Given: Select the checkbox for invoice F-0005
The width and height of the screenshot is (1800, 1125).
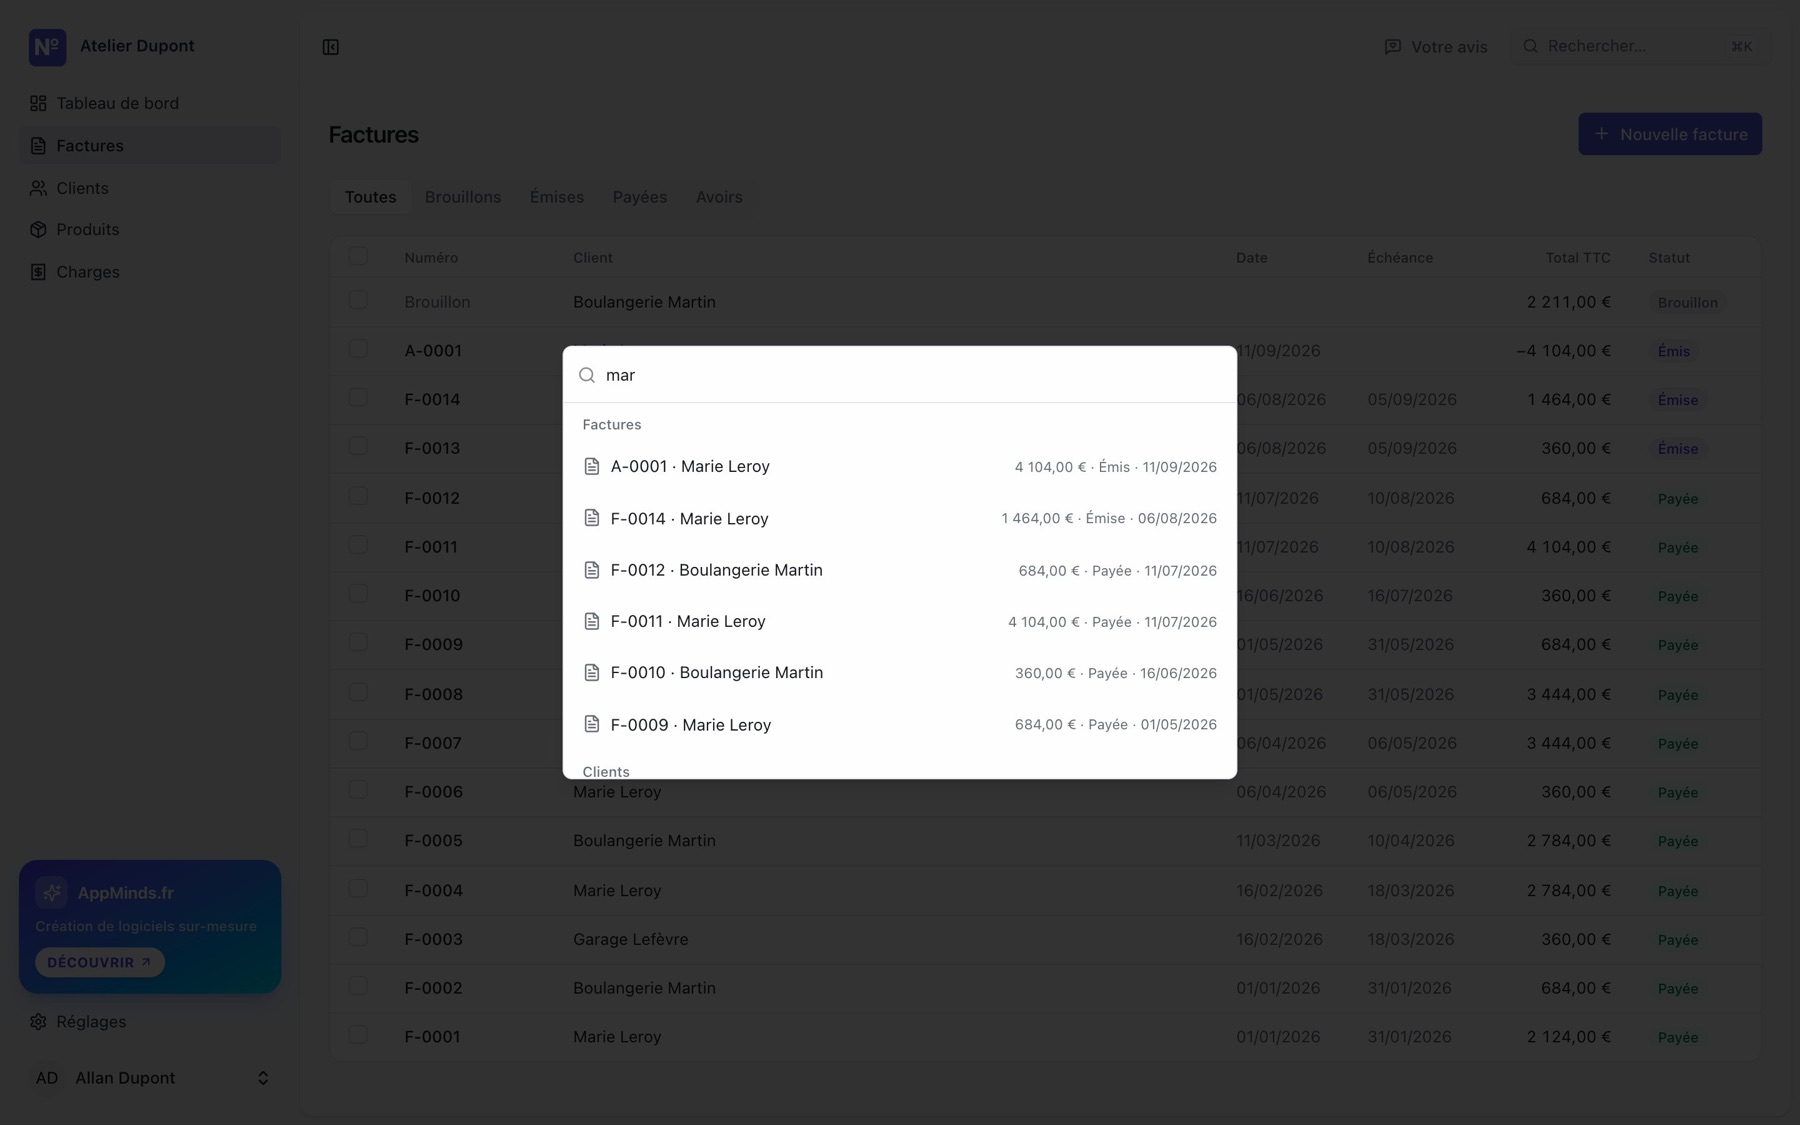Looking at the screenshot, I should pyautogui.click(x=358, y=839).
